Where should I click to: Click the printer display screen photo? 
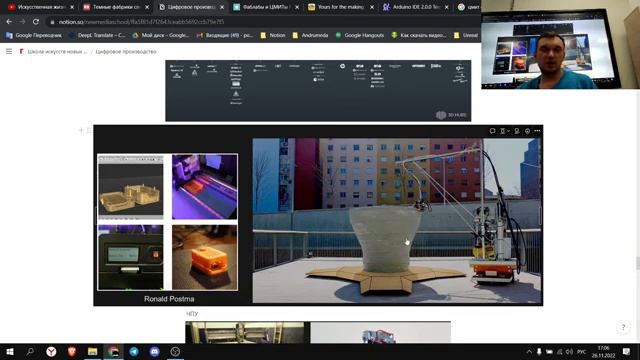pyautogui.click(x=131, y=257)
